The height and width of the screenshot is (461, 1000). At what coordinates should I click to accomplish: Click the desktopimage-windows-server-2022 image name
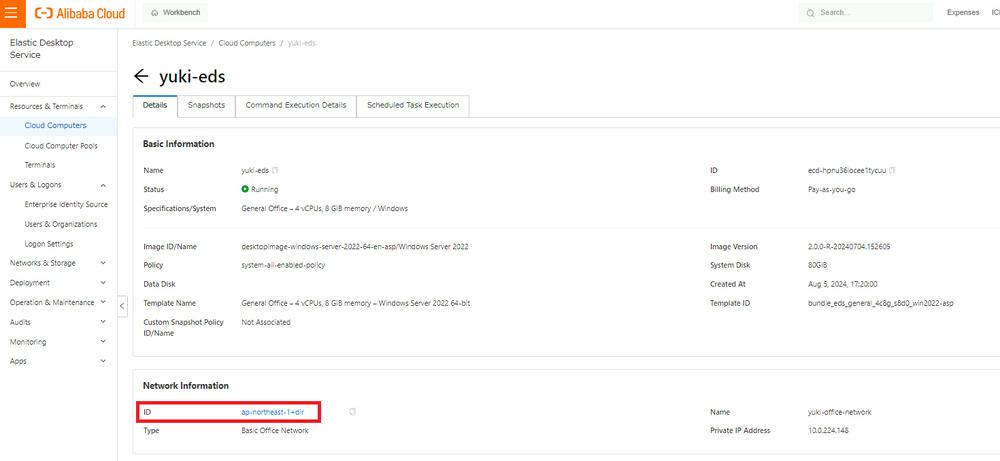point(355,247)
